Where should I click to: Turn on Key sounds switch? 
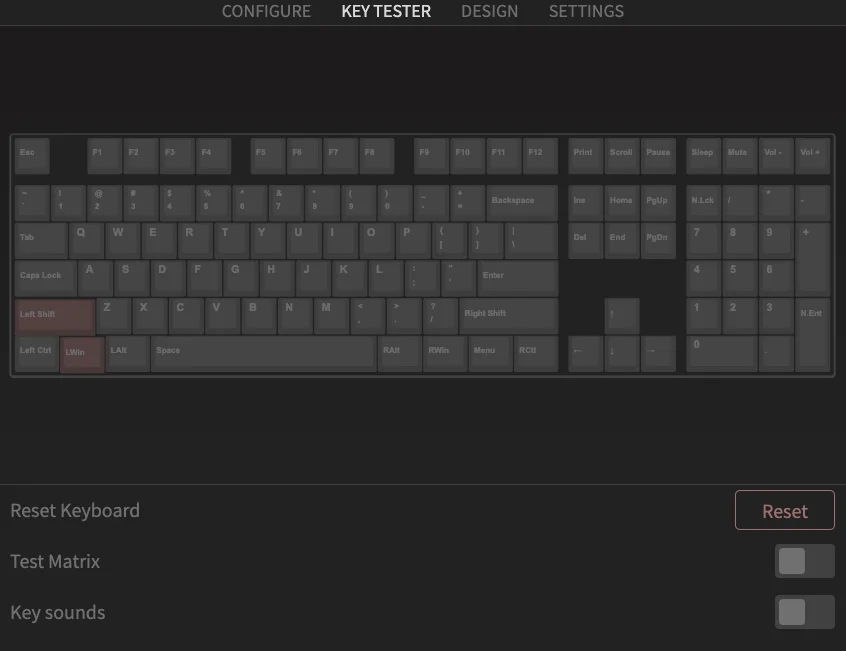coord(804,612)
